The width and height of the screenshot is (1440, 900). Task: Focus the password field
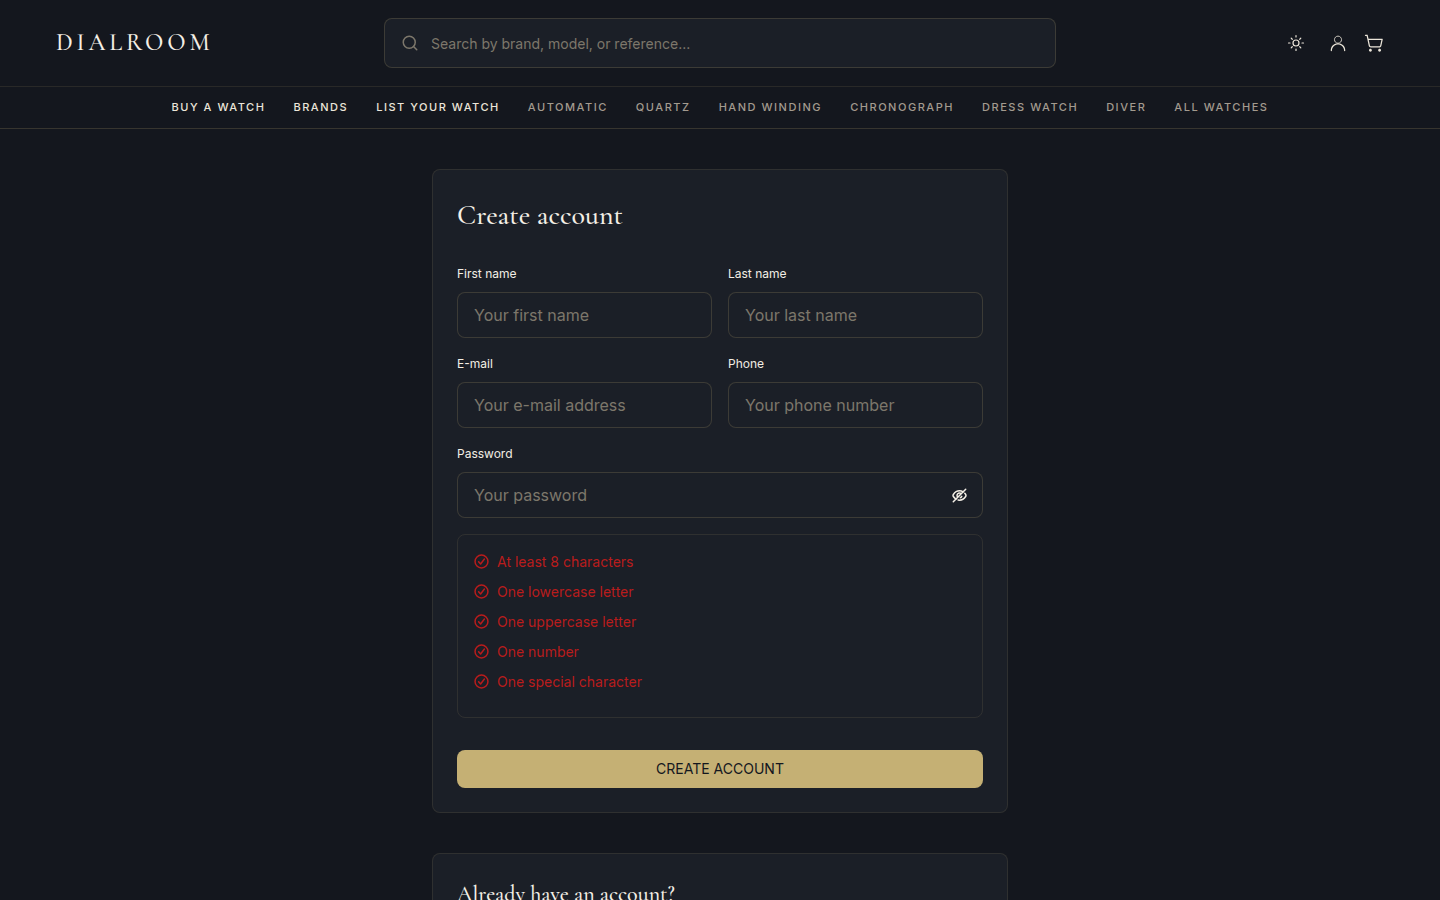720,495
